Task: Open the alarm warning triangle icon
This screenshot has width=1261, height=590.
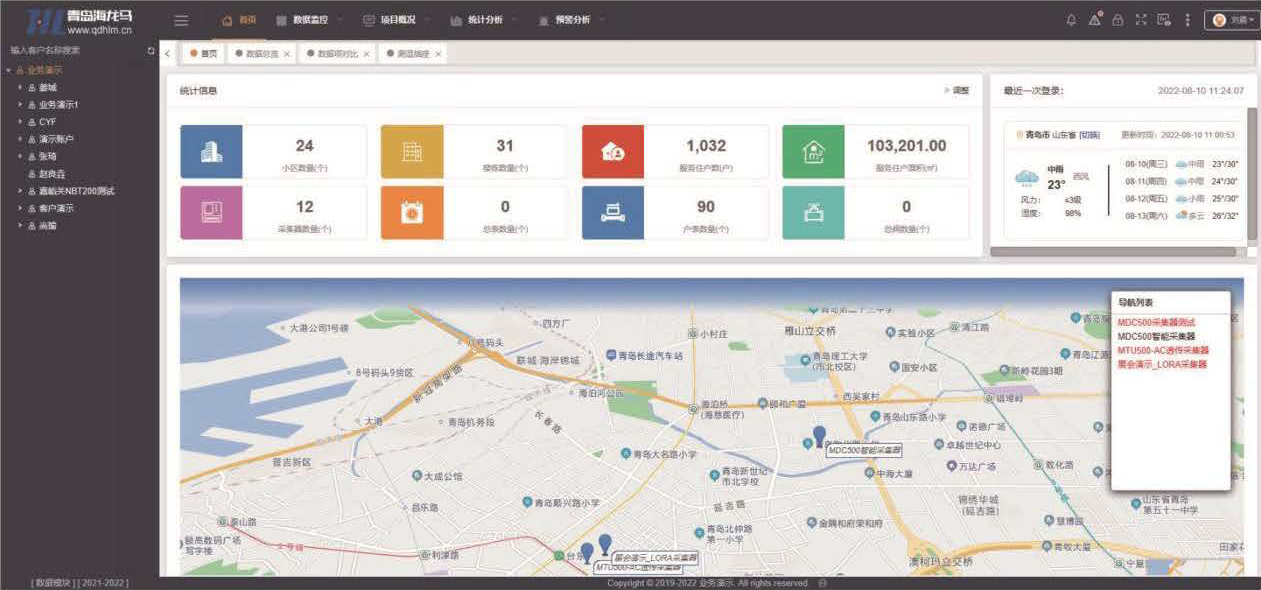Action: pyautogui.click(x=1095, y=19)
